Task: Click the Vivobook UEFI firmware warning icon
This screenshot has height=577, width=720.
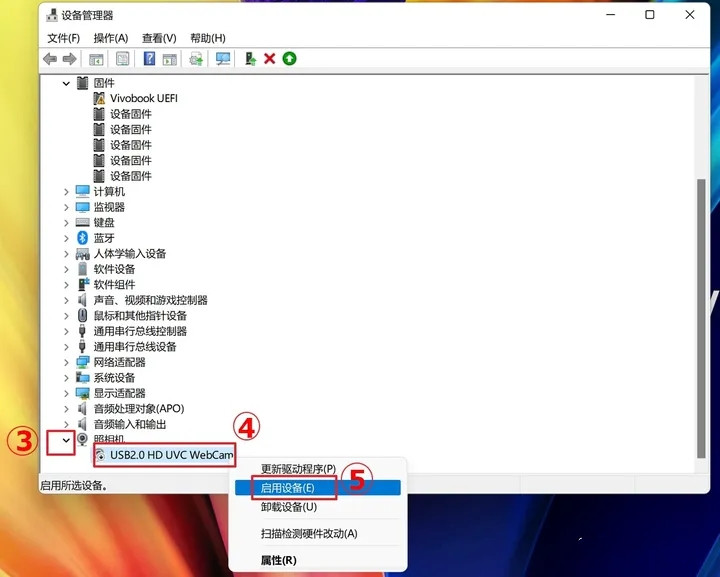Action: [x=99, y=99]
